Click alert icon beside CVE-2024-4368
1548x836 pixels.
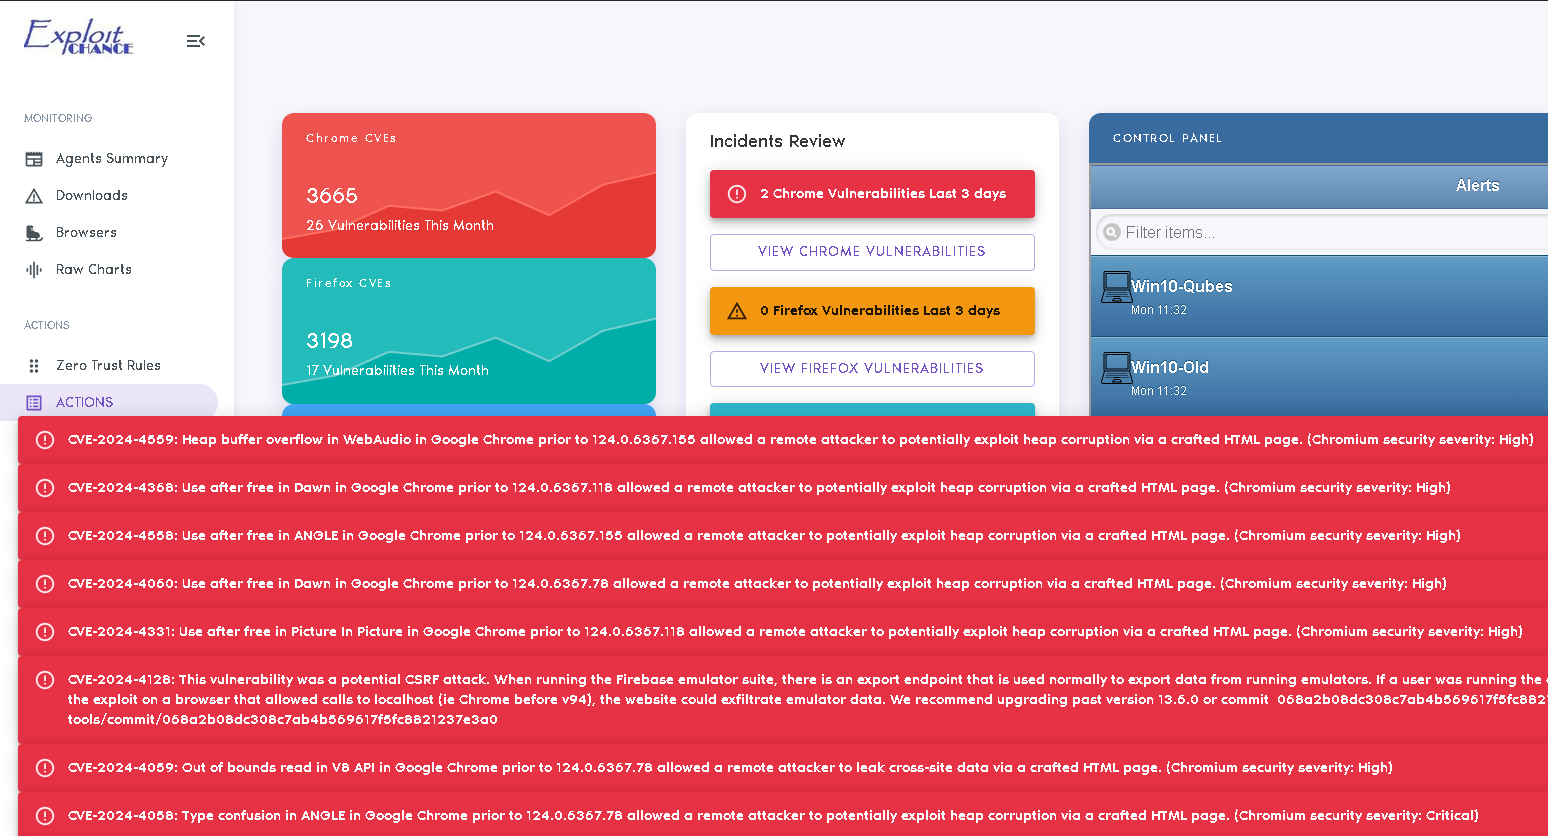pos(45,488)
